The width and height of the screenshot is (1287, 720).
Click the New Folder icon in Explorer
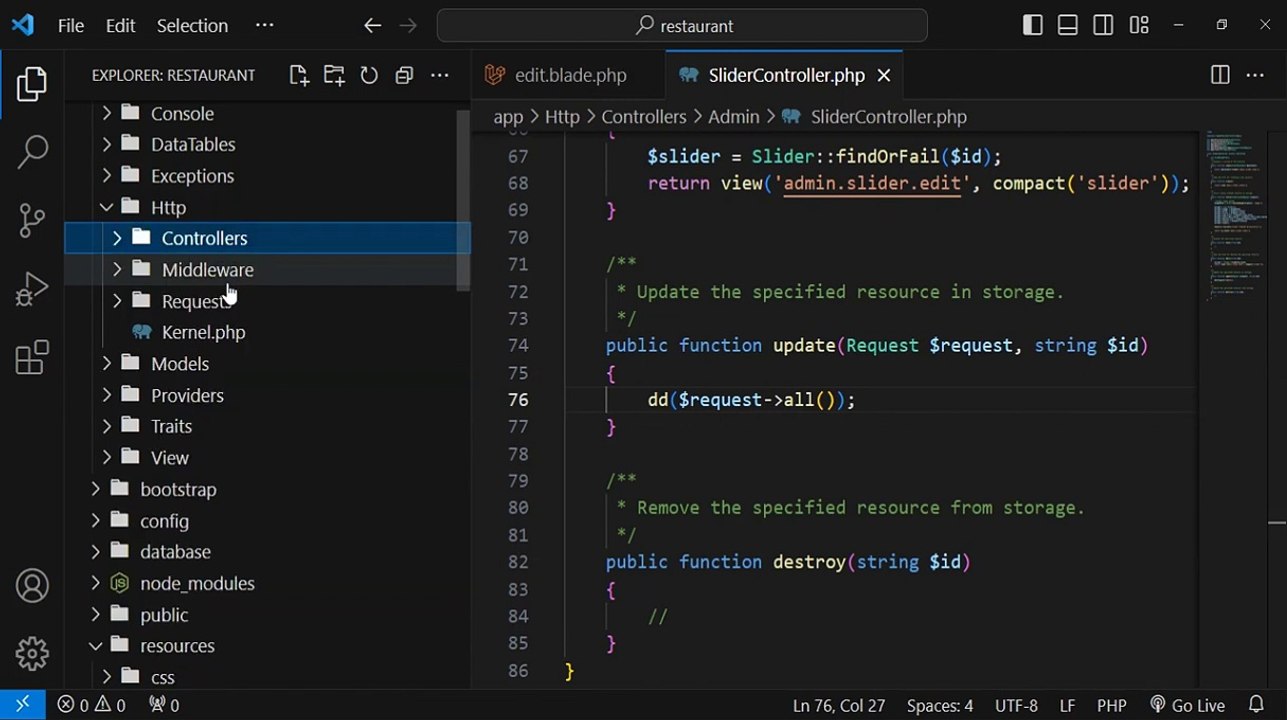click(334, 75)
